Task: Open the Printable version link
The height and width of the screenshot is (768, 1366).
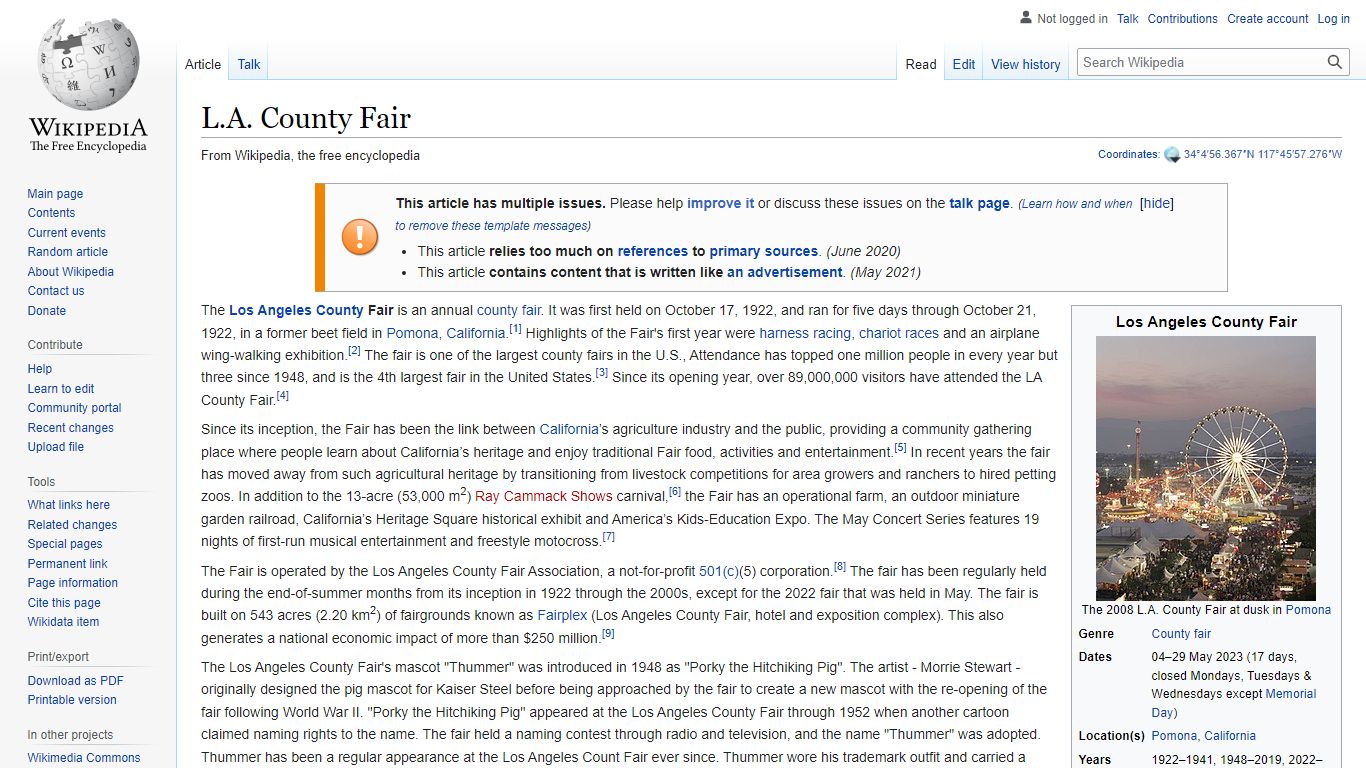Action: click(x=72, y=700)
